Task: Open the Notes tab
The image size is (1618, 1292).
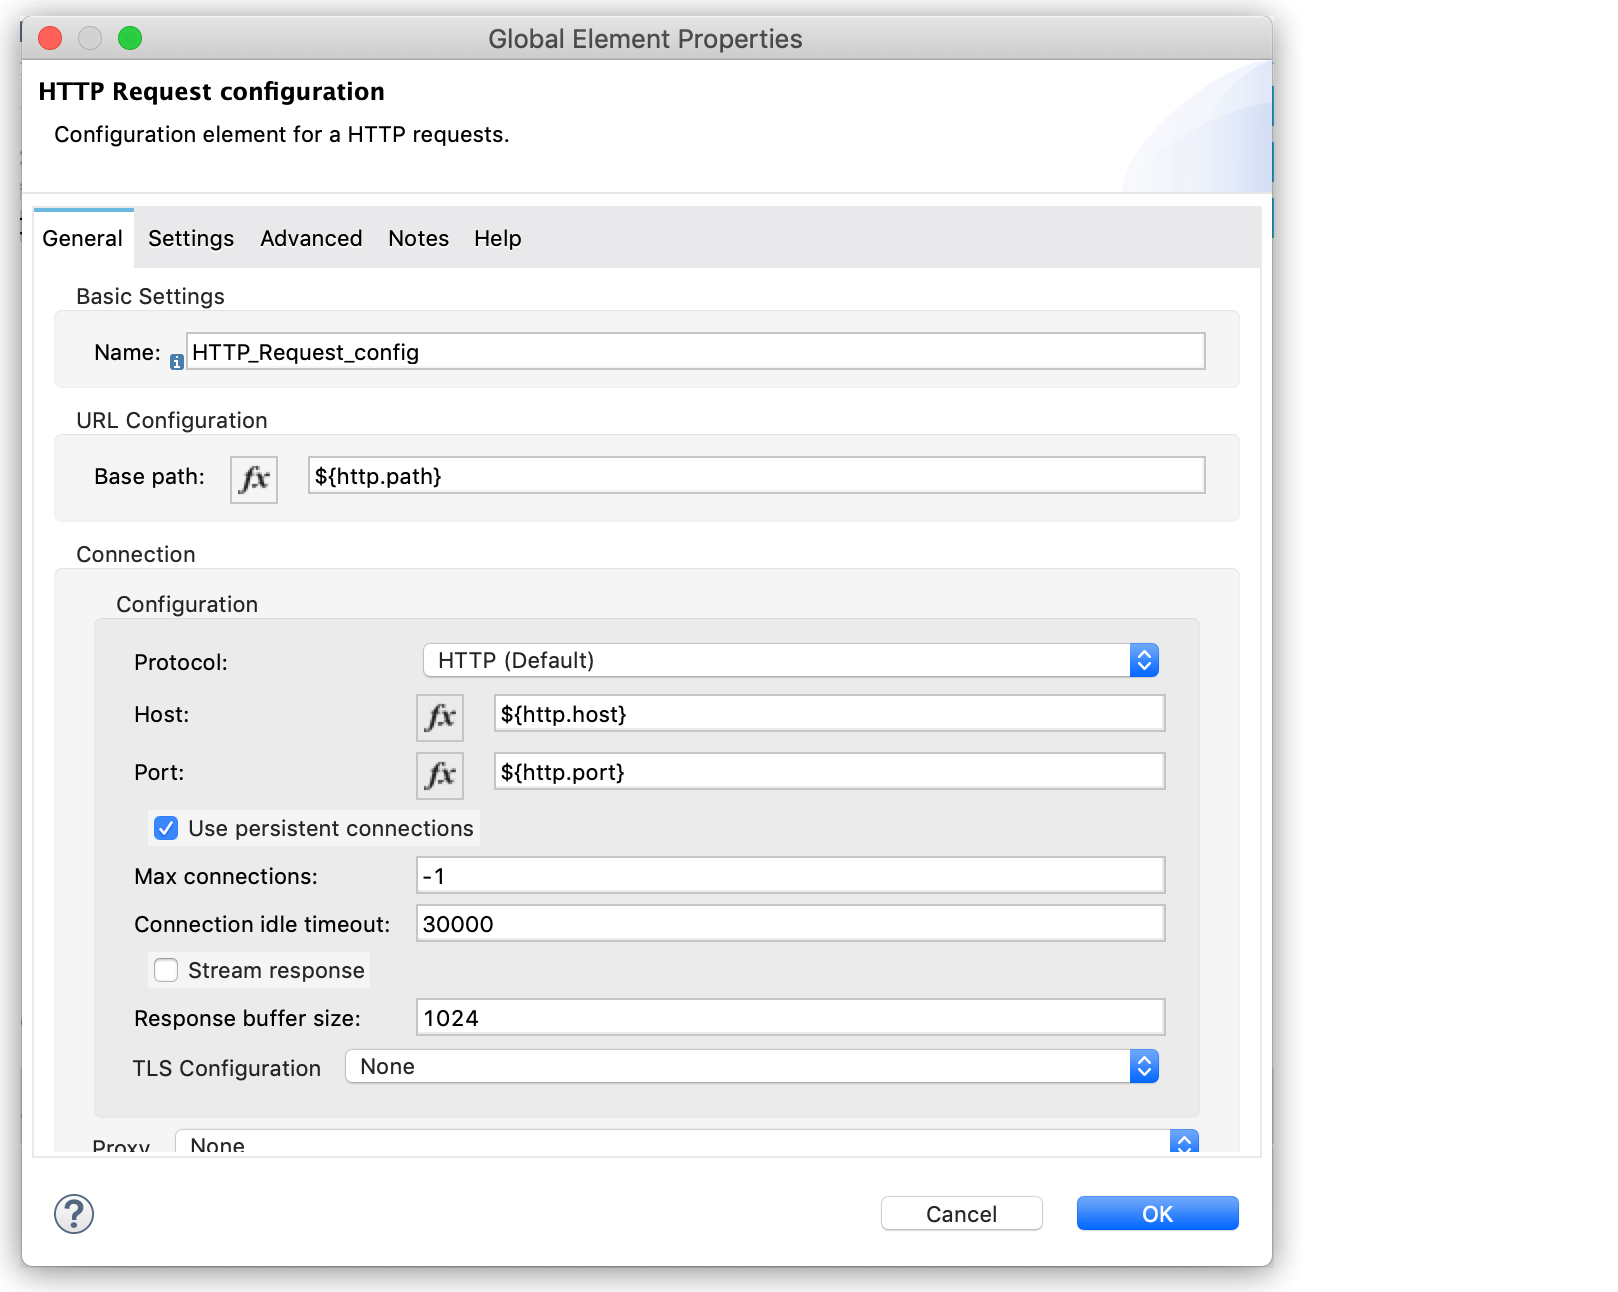Action: (418, 238)
